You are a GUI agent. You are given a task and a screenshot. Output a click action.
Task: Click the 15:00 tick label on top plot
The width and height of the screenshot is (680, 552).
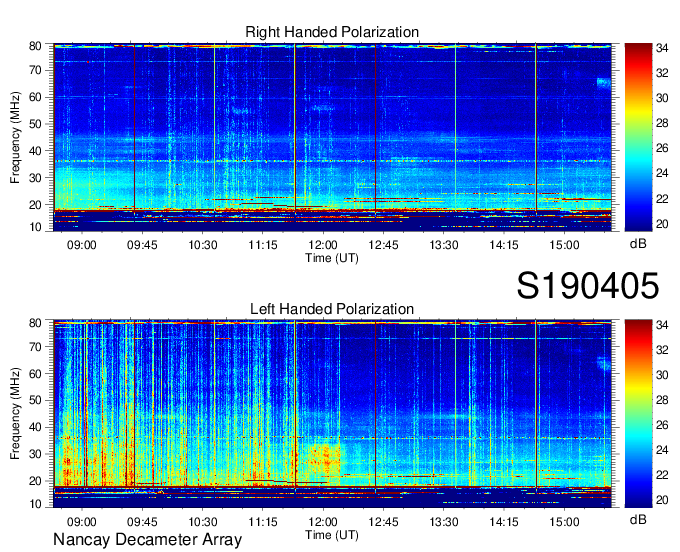(564, 245)
